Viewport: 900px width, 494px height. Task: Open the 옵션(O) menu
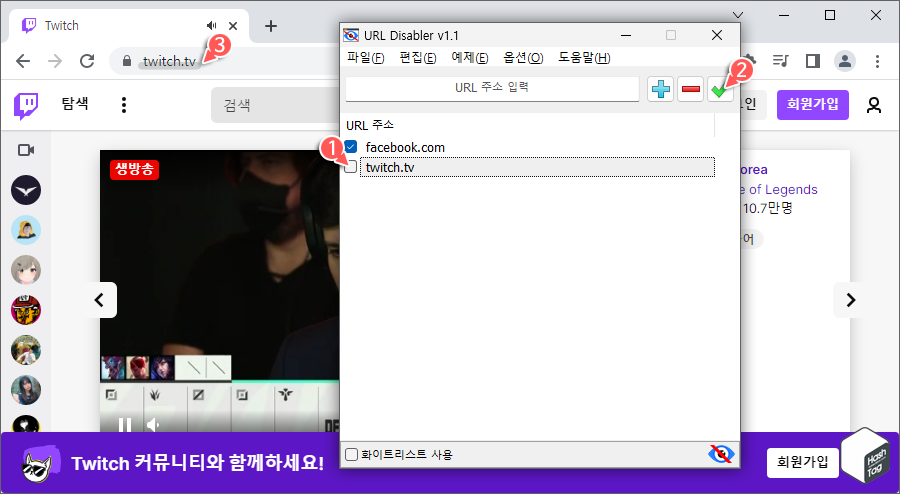point(523,58)
